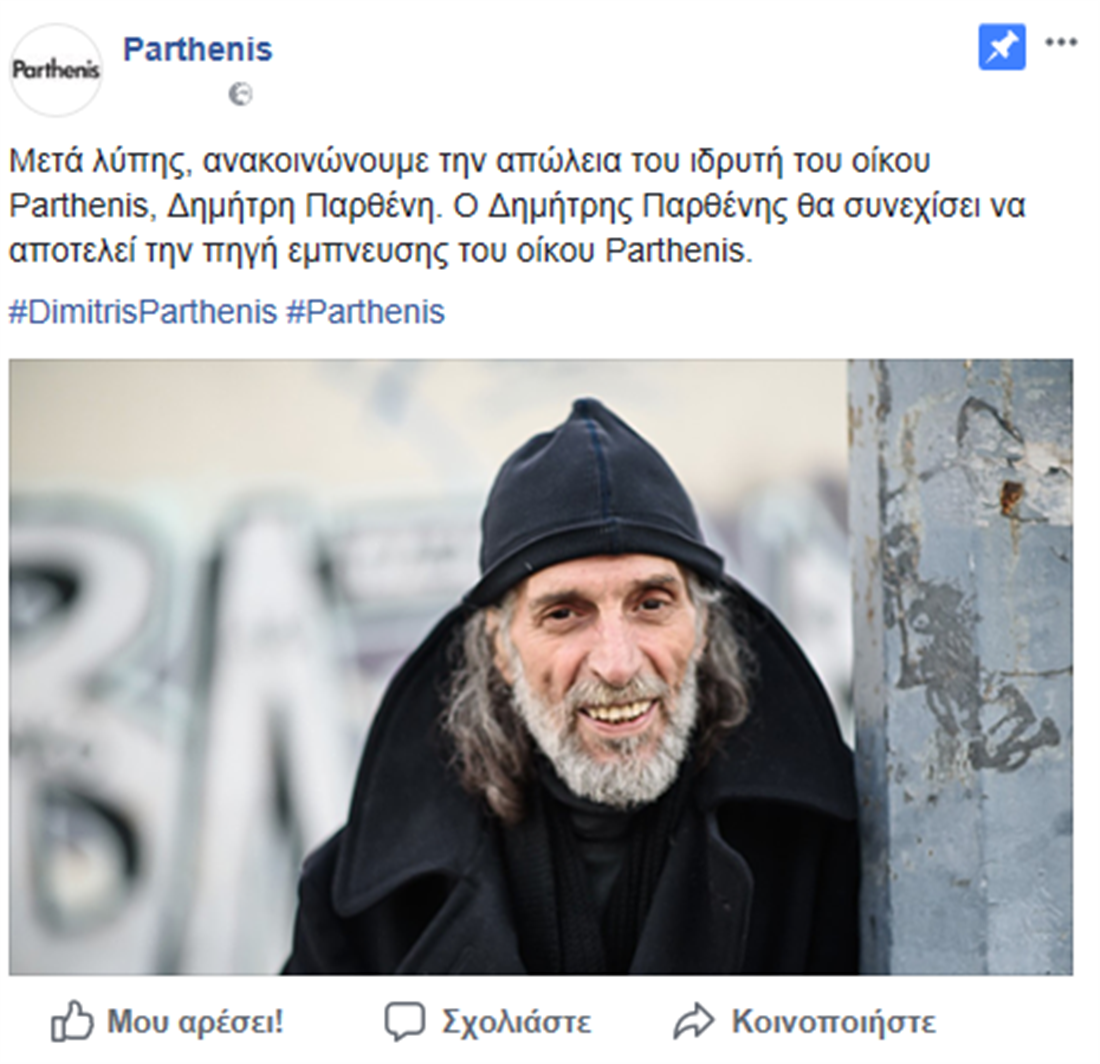Click the concrete pillar in the photo

tap(961, 666)
